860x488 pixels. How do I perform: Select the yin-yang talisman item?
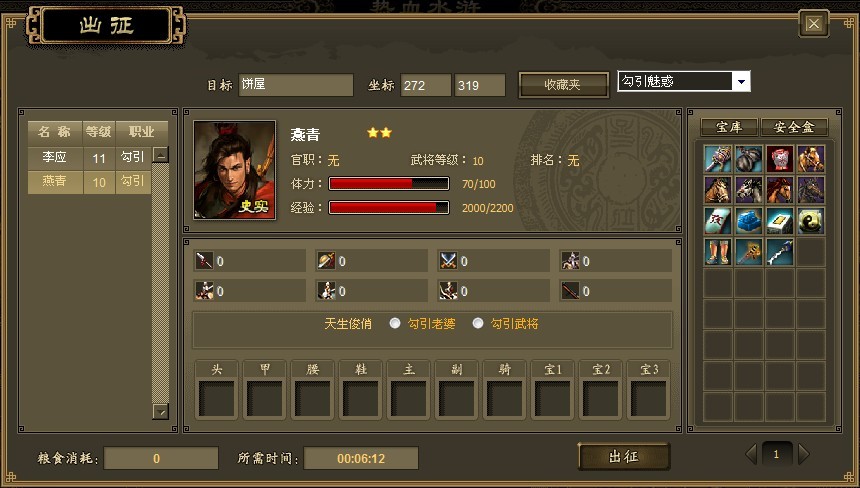(x=811, y=221)
